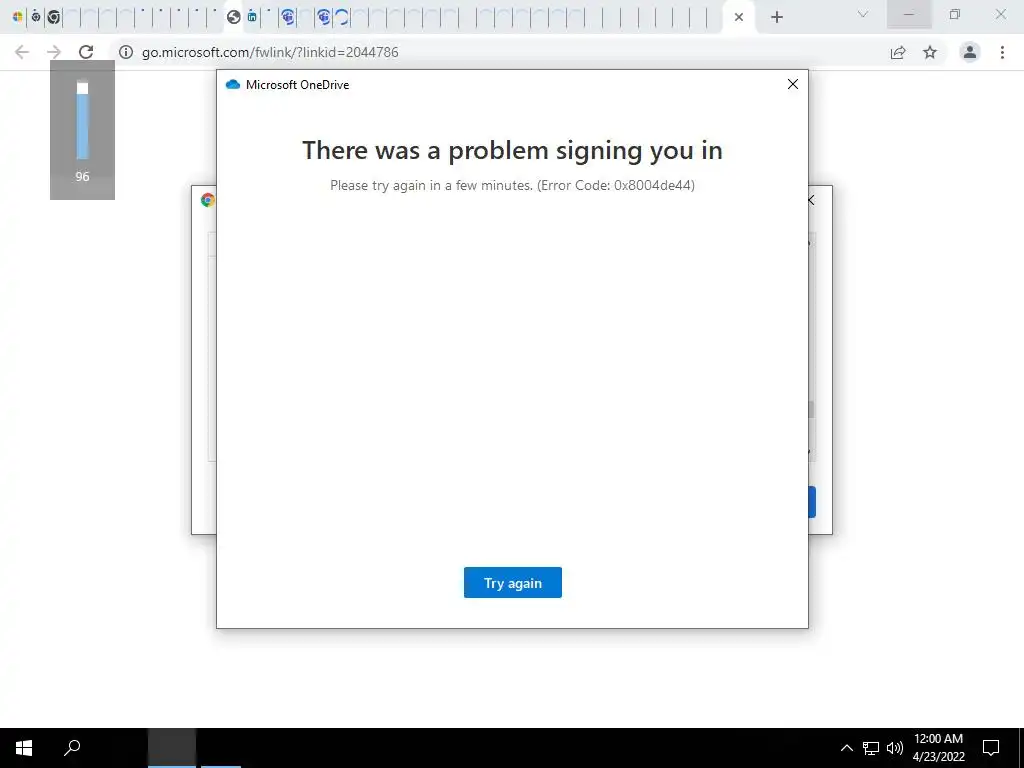Open Chrome three-dot menu

pyautogui.click(x=1002, y=52)
